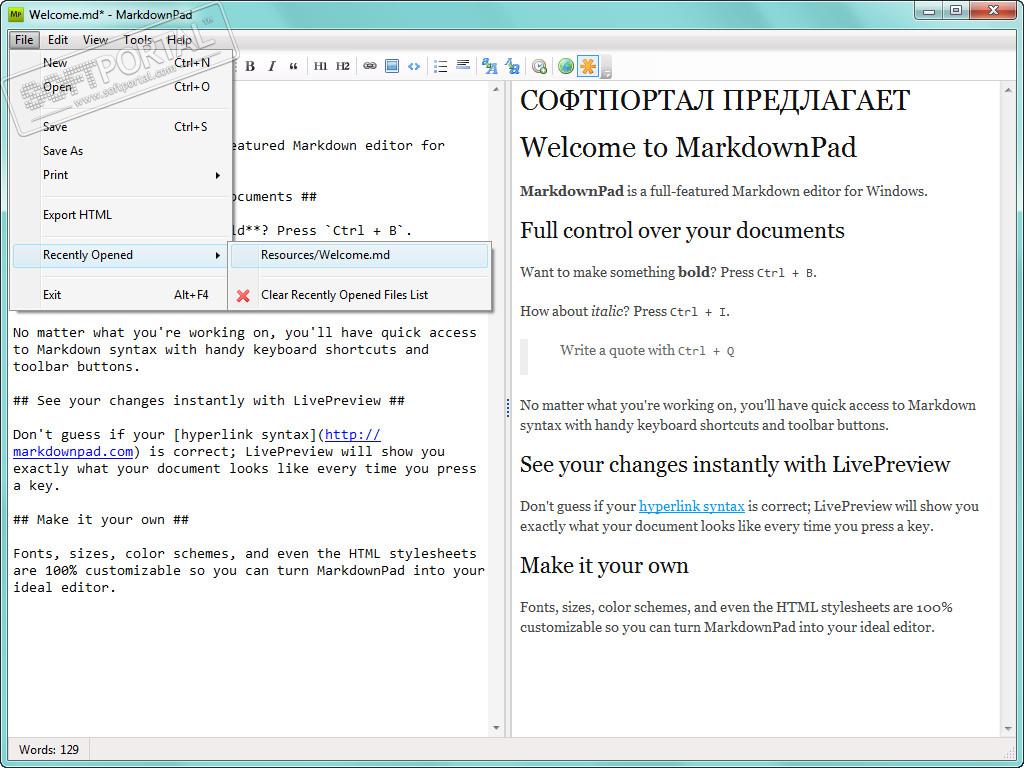Insert a hyperlink using the chain icon
Screen dimensions: 1024x768
[370, 66]
